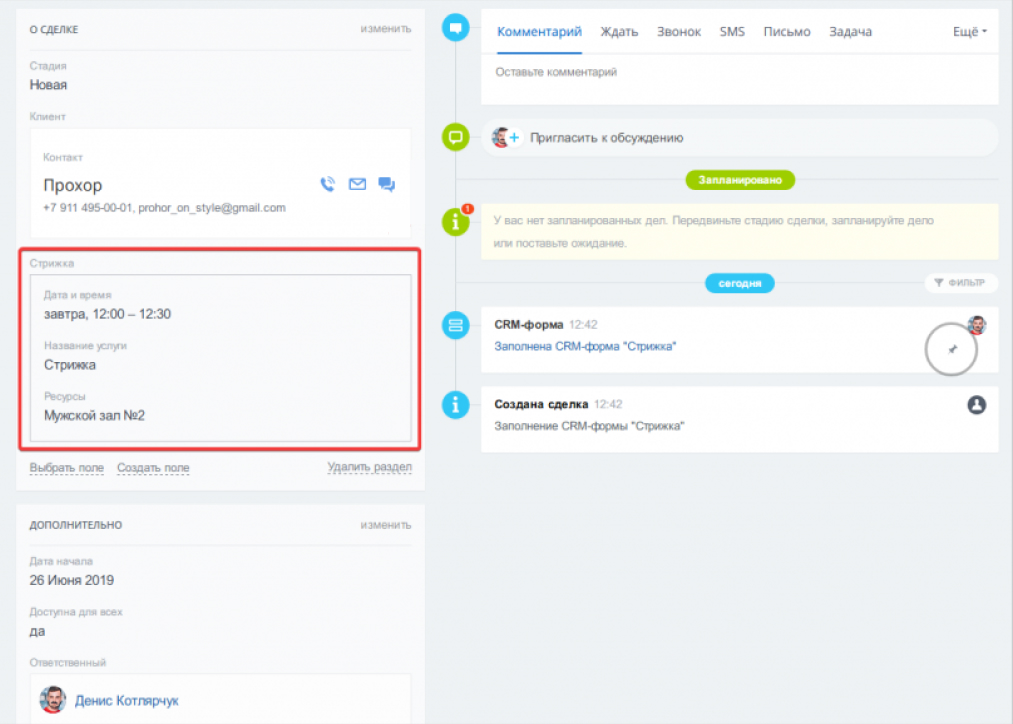Click the blue comment timeline icon
This screenshot has width=1013, height=724.
pyautogui.click(x=456, y=28)
